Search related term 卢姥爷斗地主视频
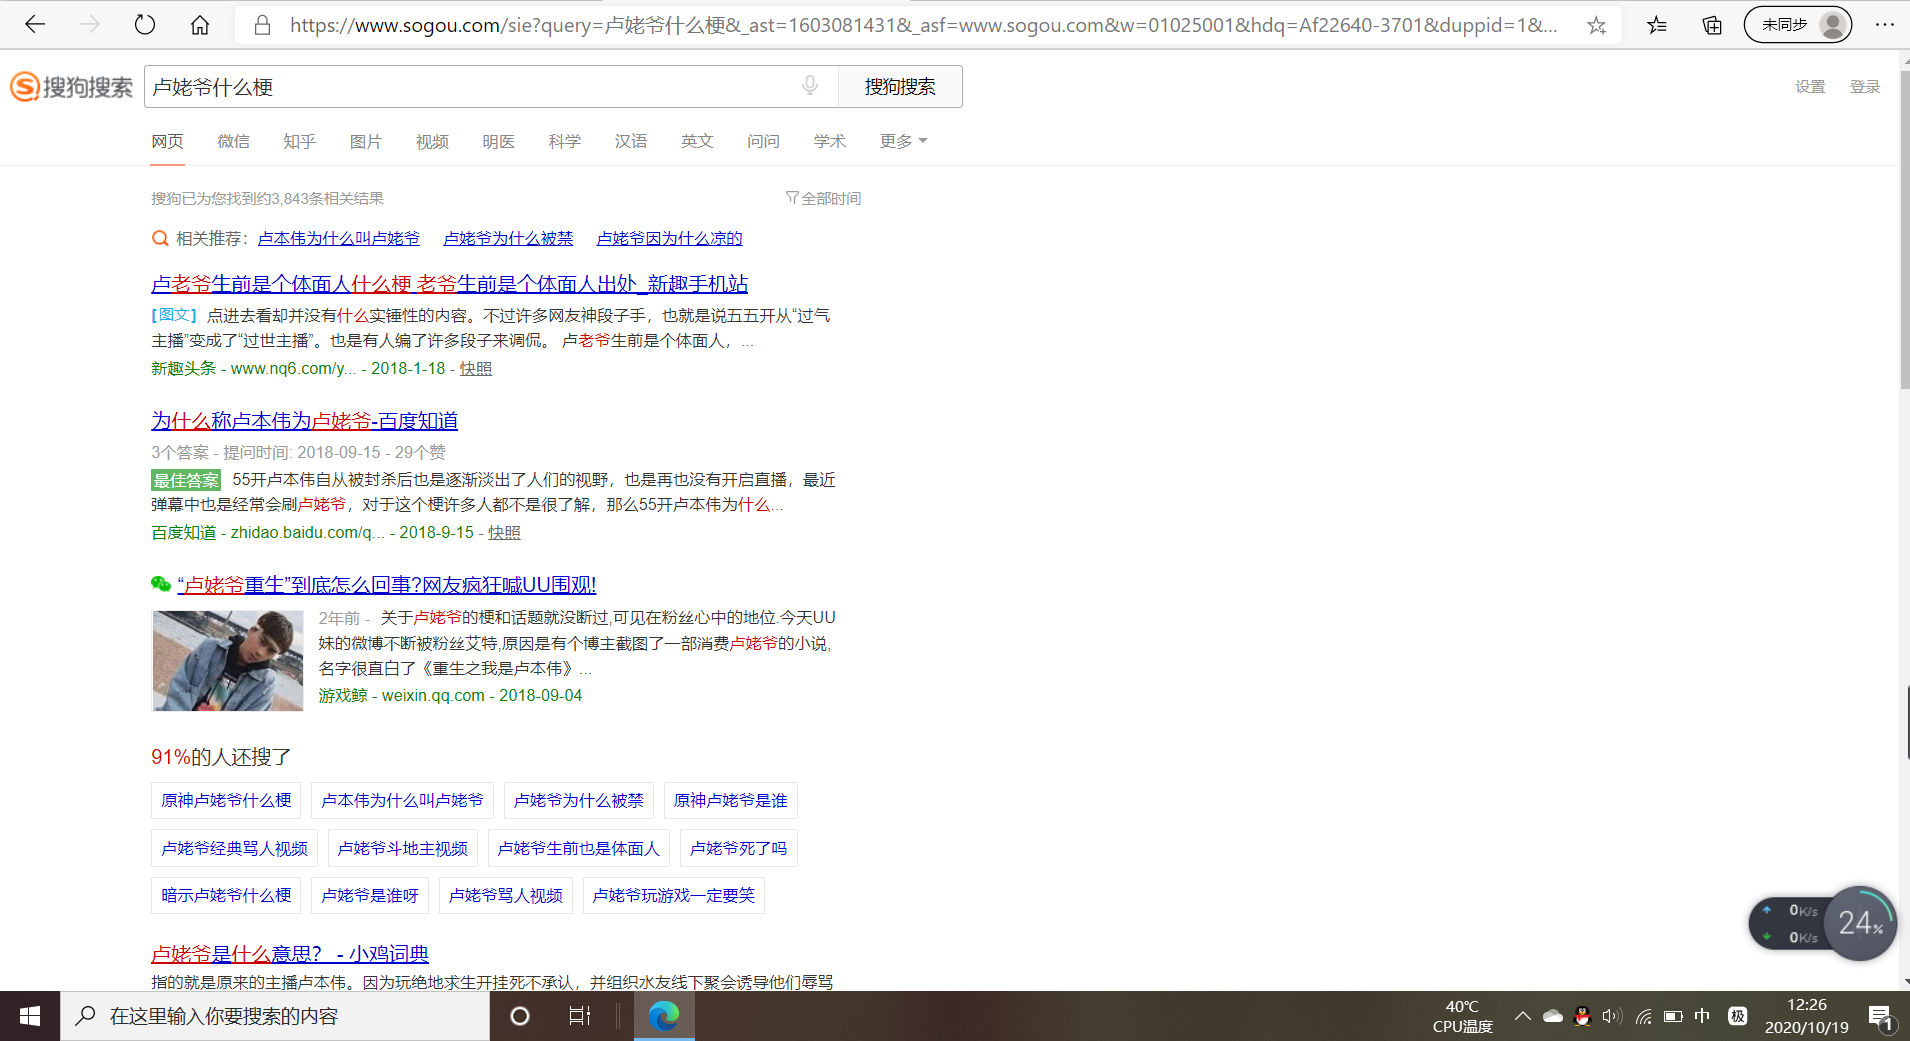 403,848
